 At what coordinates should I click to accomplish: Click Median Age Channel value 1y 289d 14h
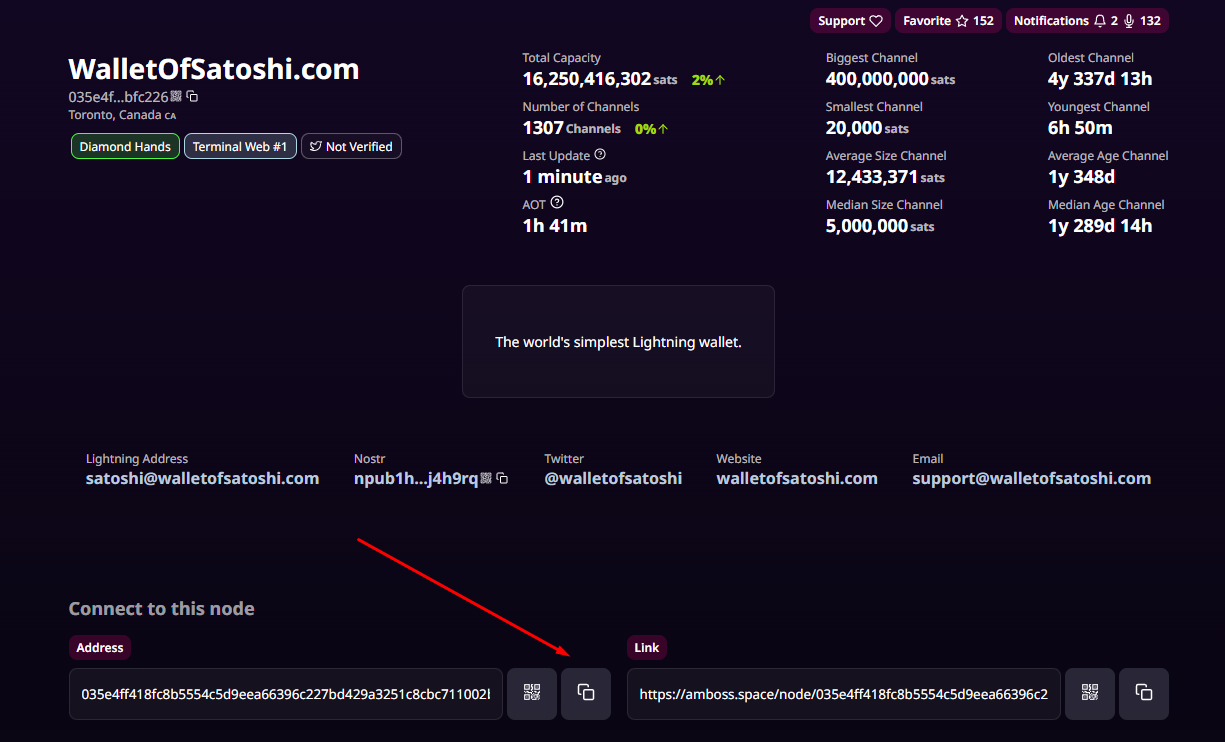point(1100,226)
